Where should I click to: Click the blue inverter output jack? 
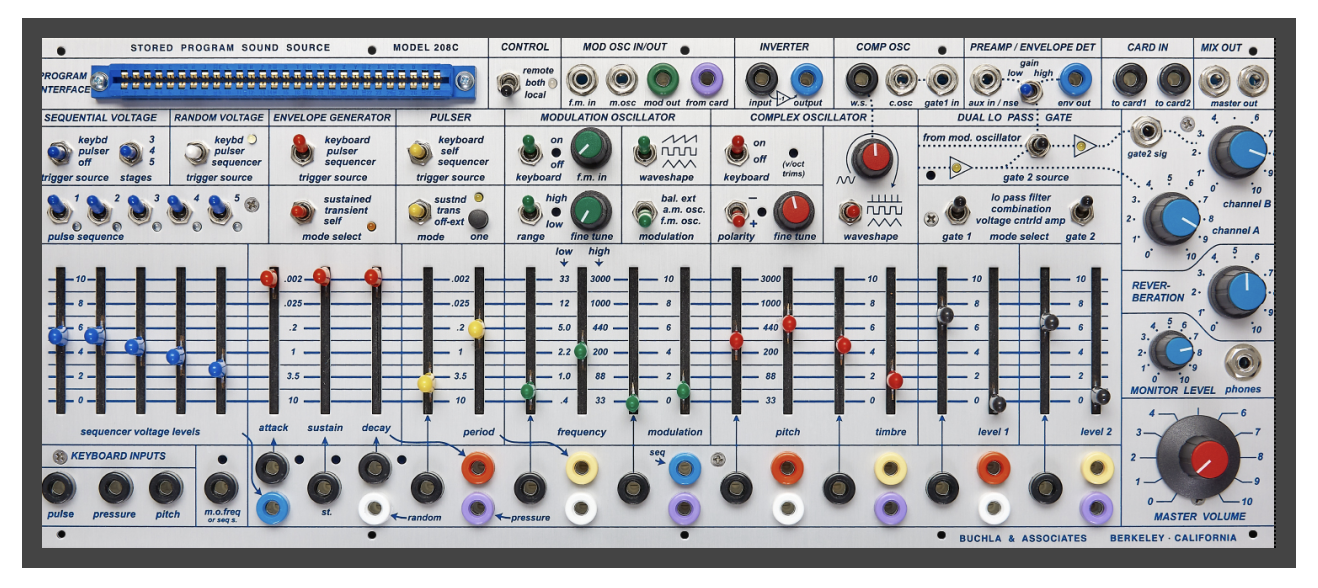click(x=806, y=79)
